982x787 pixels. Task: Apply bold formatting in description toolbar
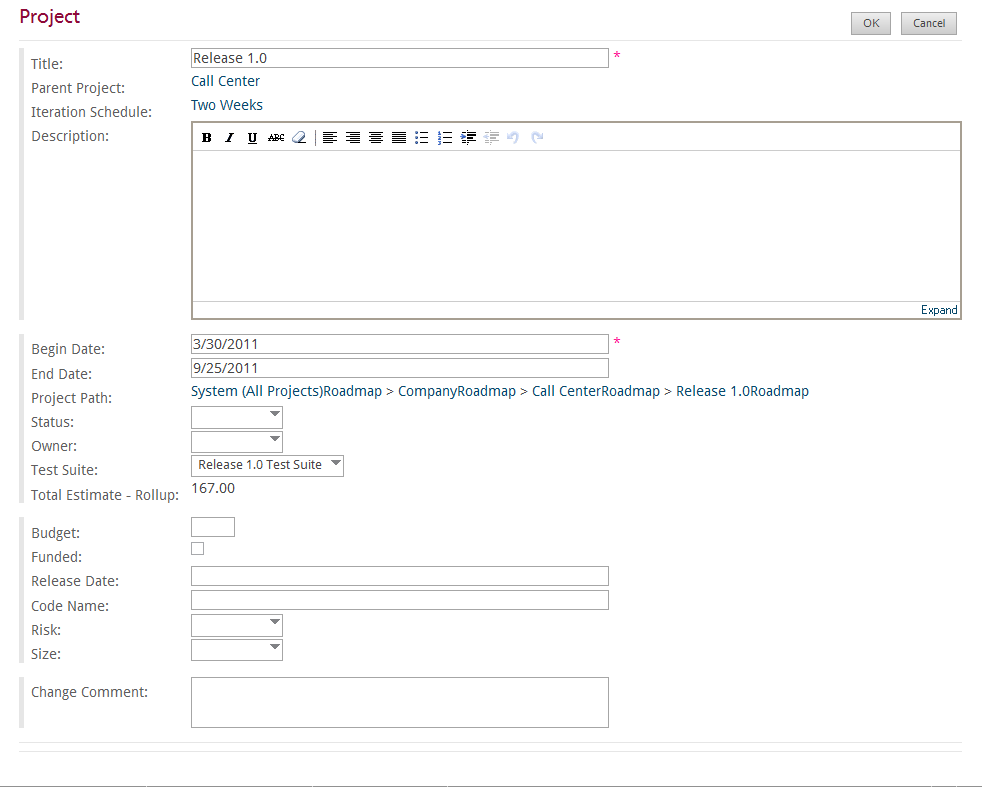coord(207,138)
